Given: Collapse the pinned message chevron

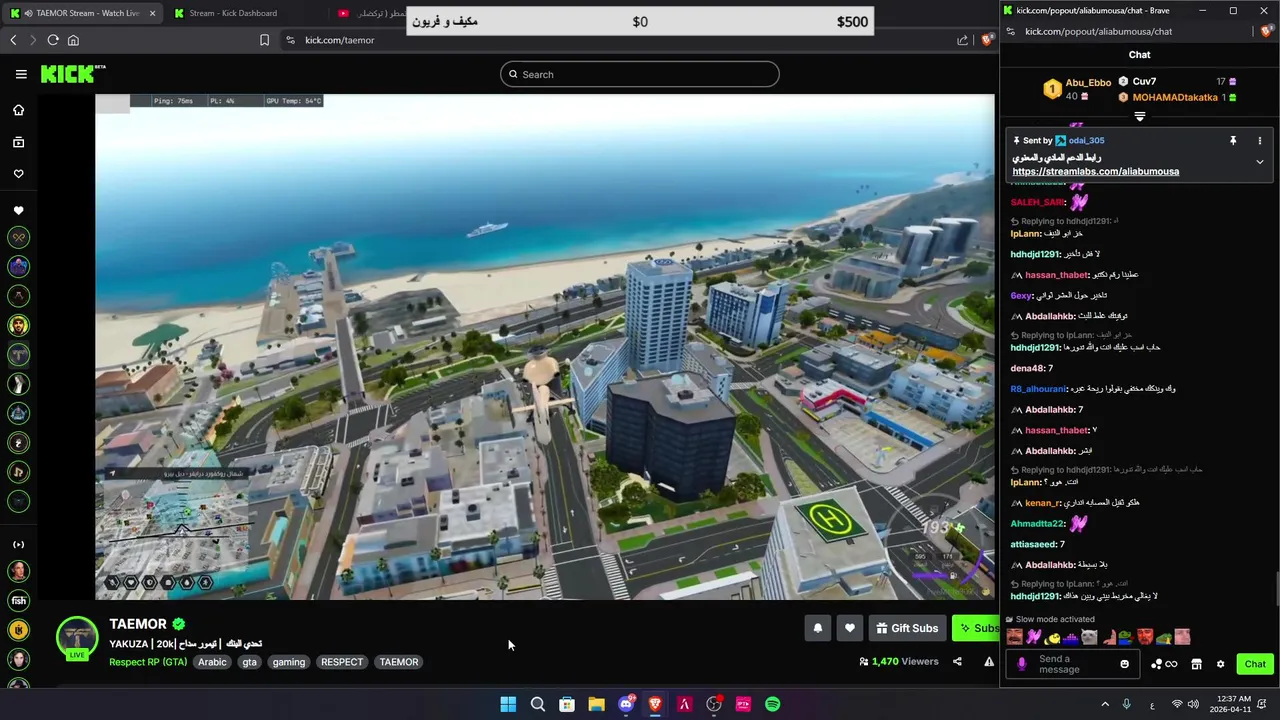Looking at the screenshot, I should pyautogui.click(x=1259, y=162).
